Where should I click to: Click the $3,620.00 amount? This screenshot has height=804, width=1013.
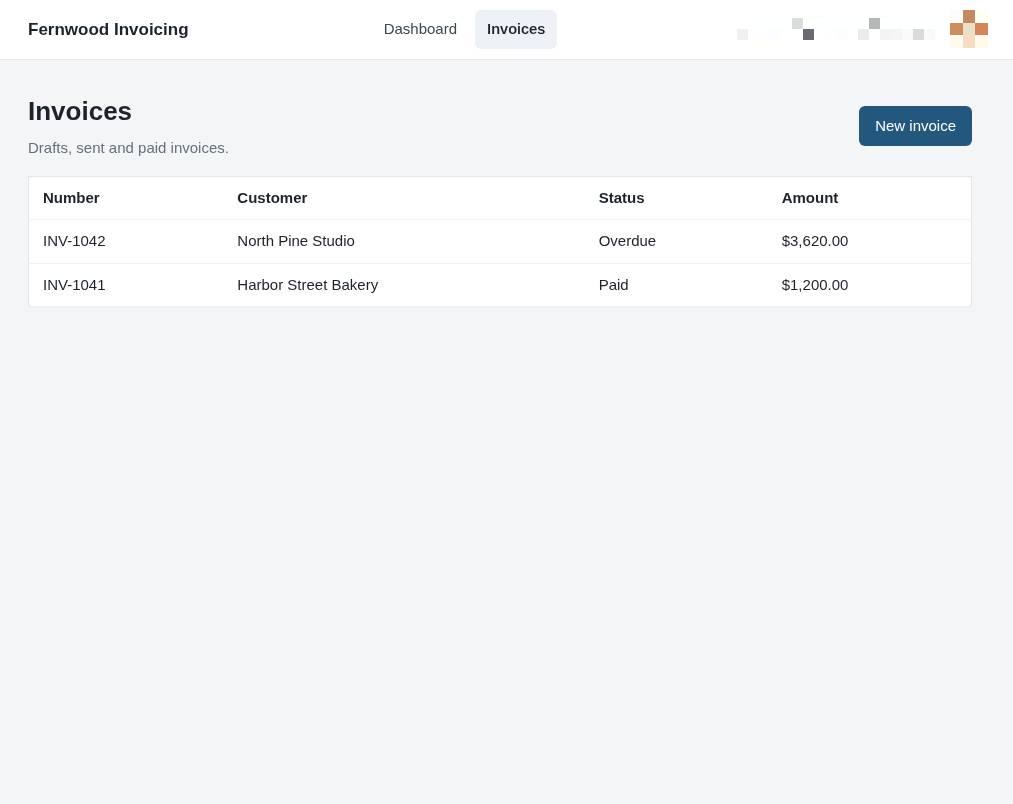[x=814, y=241]
